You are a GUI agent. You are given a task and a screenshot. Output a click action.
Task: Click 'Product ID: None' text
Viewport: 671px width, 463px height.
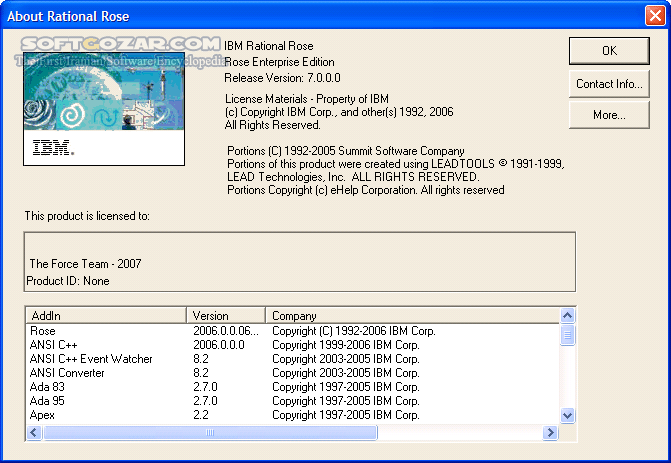[x=68, y=281]
